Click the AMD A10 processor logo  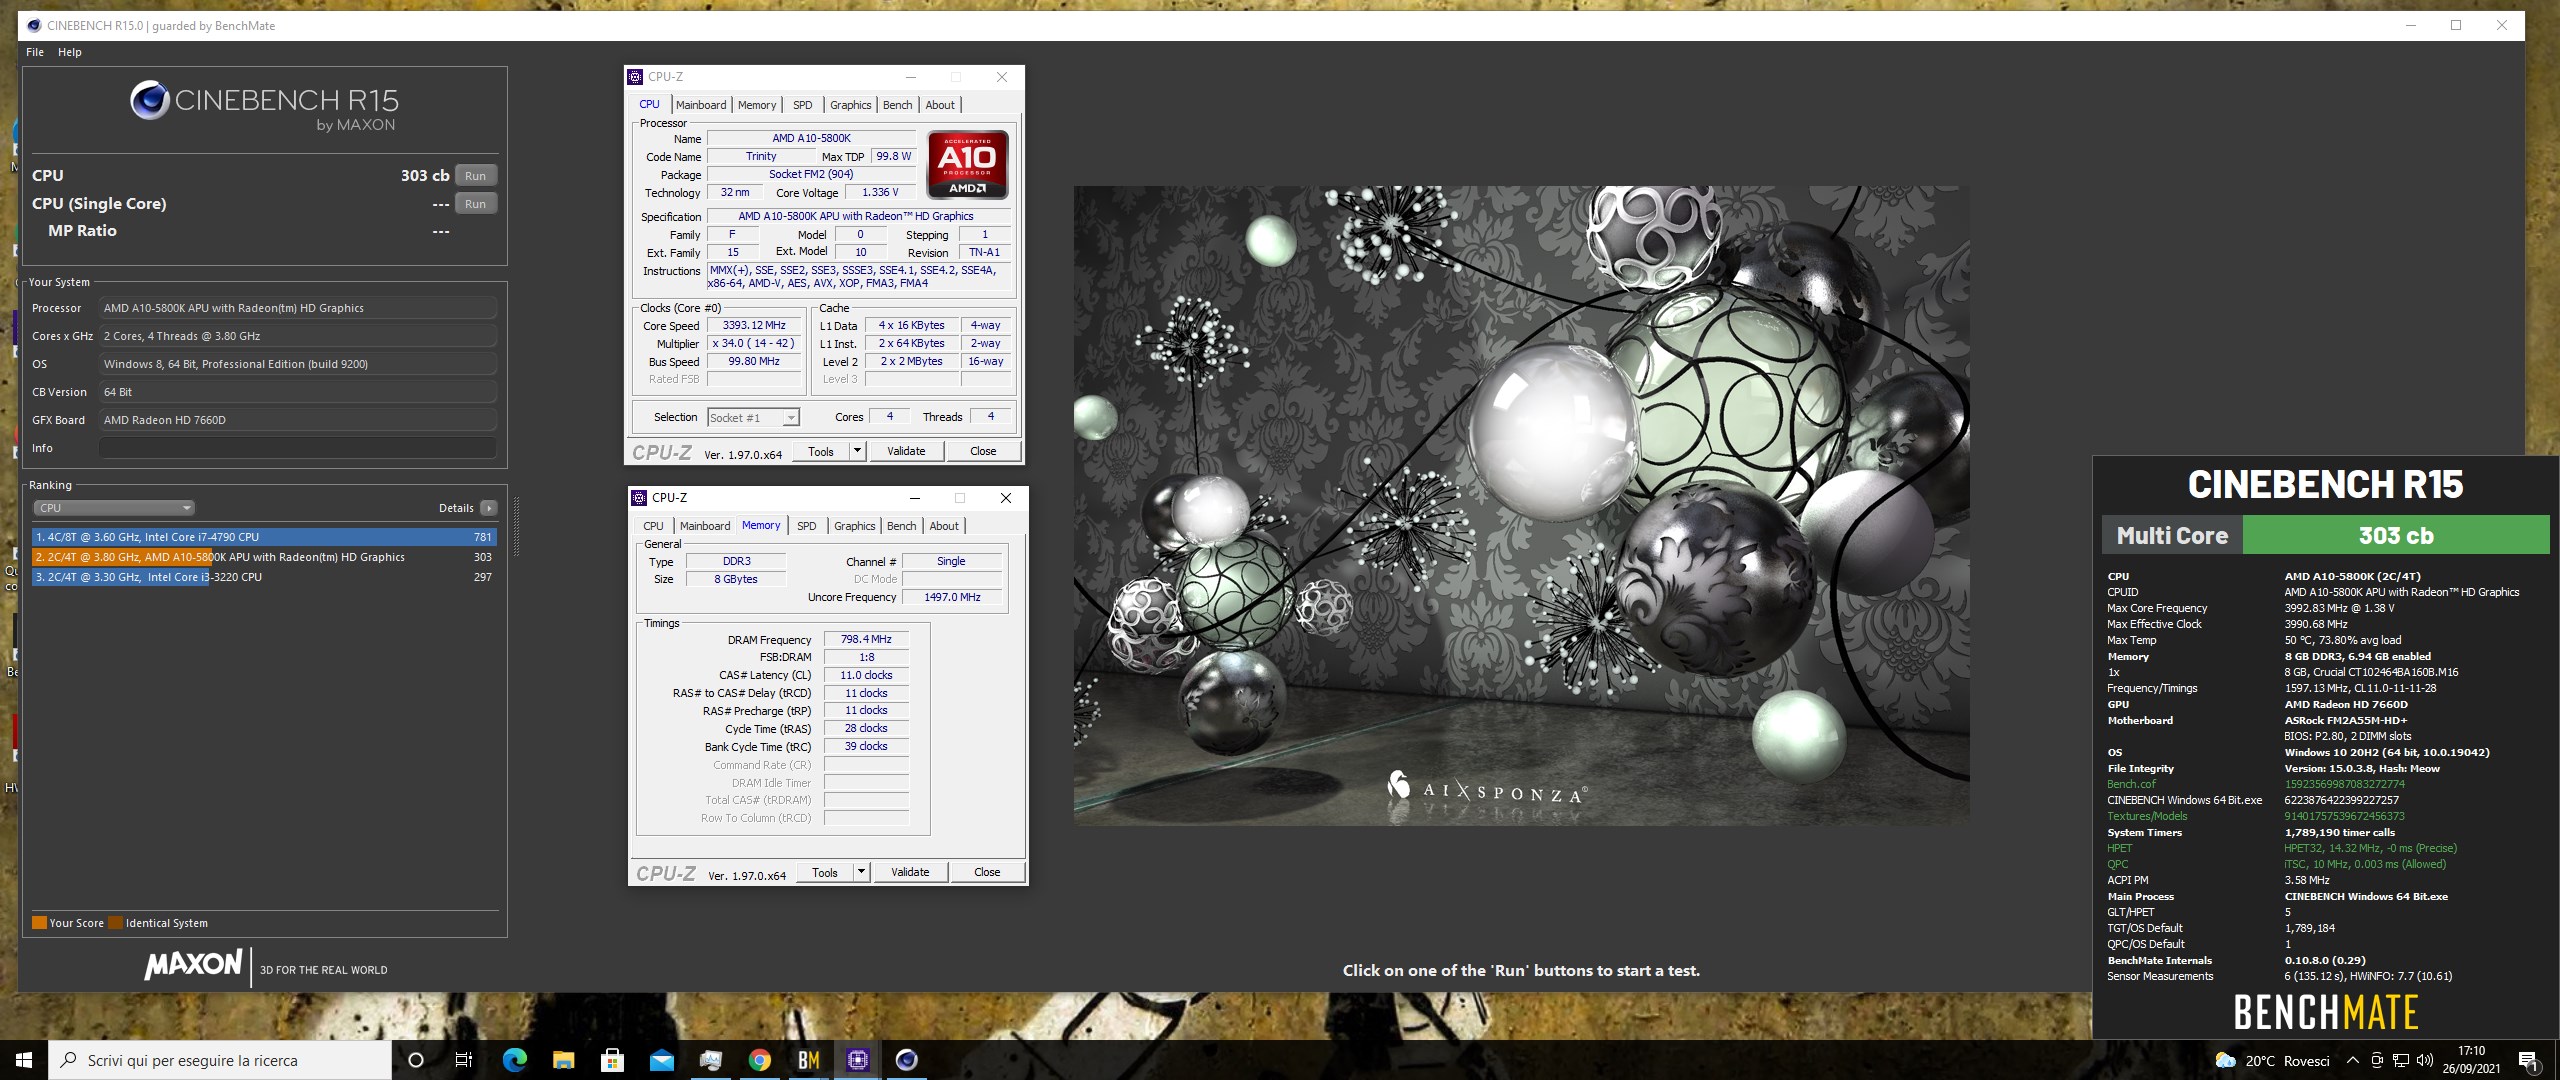tap(967, 165)
